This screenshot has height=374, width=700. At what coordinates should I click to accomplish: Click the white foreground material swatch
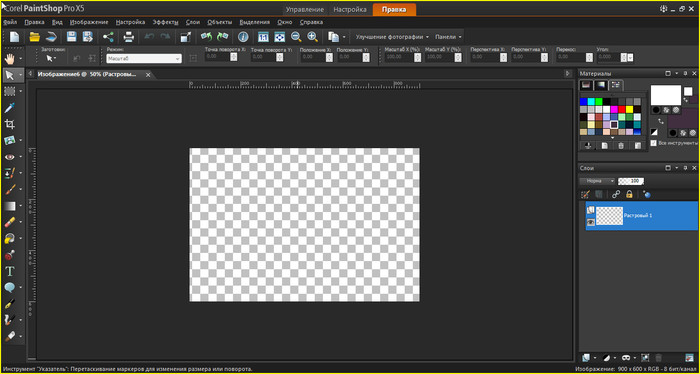click(x=665, y=95)
